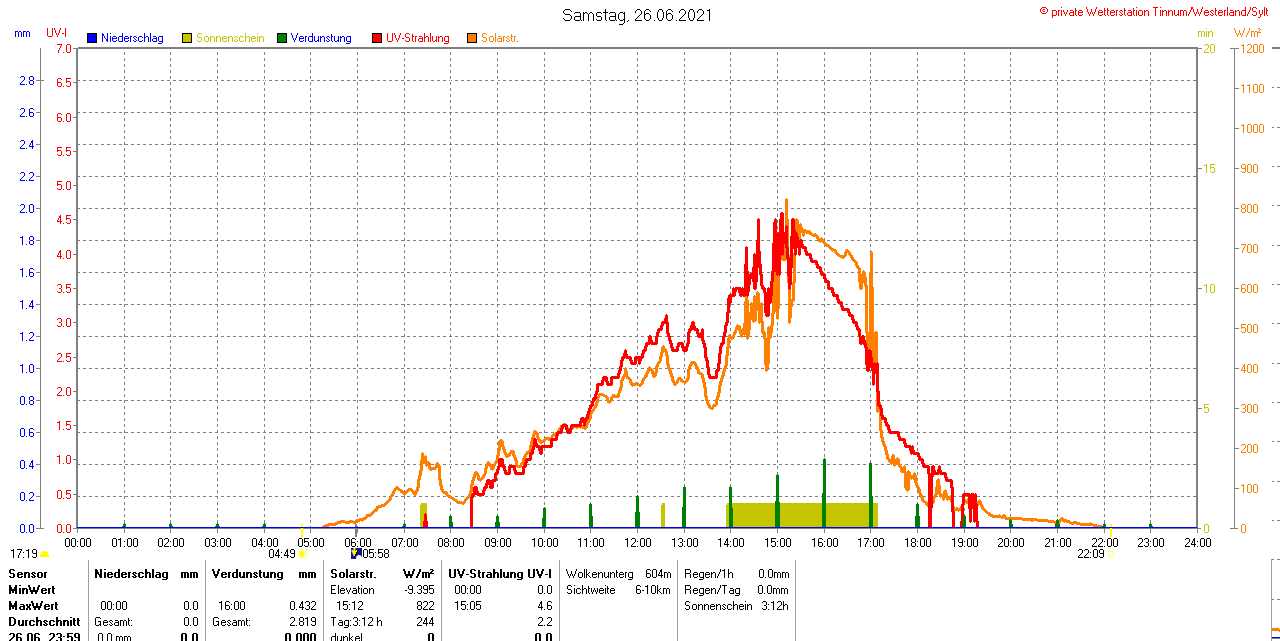Click the UV-Strahlung legend text
The image size is (1280, 641).
(x=417, y=38)
